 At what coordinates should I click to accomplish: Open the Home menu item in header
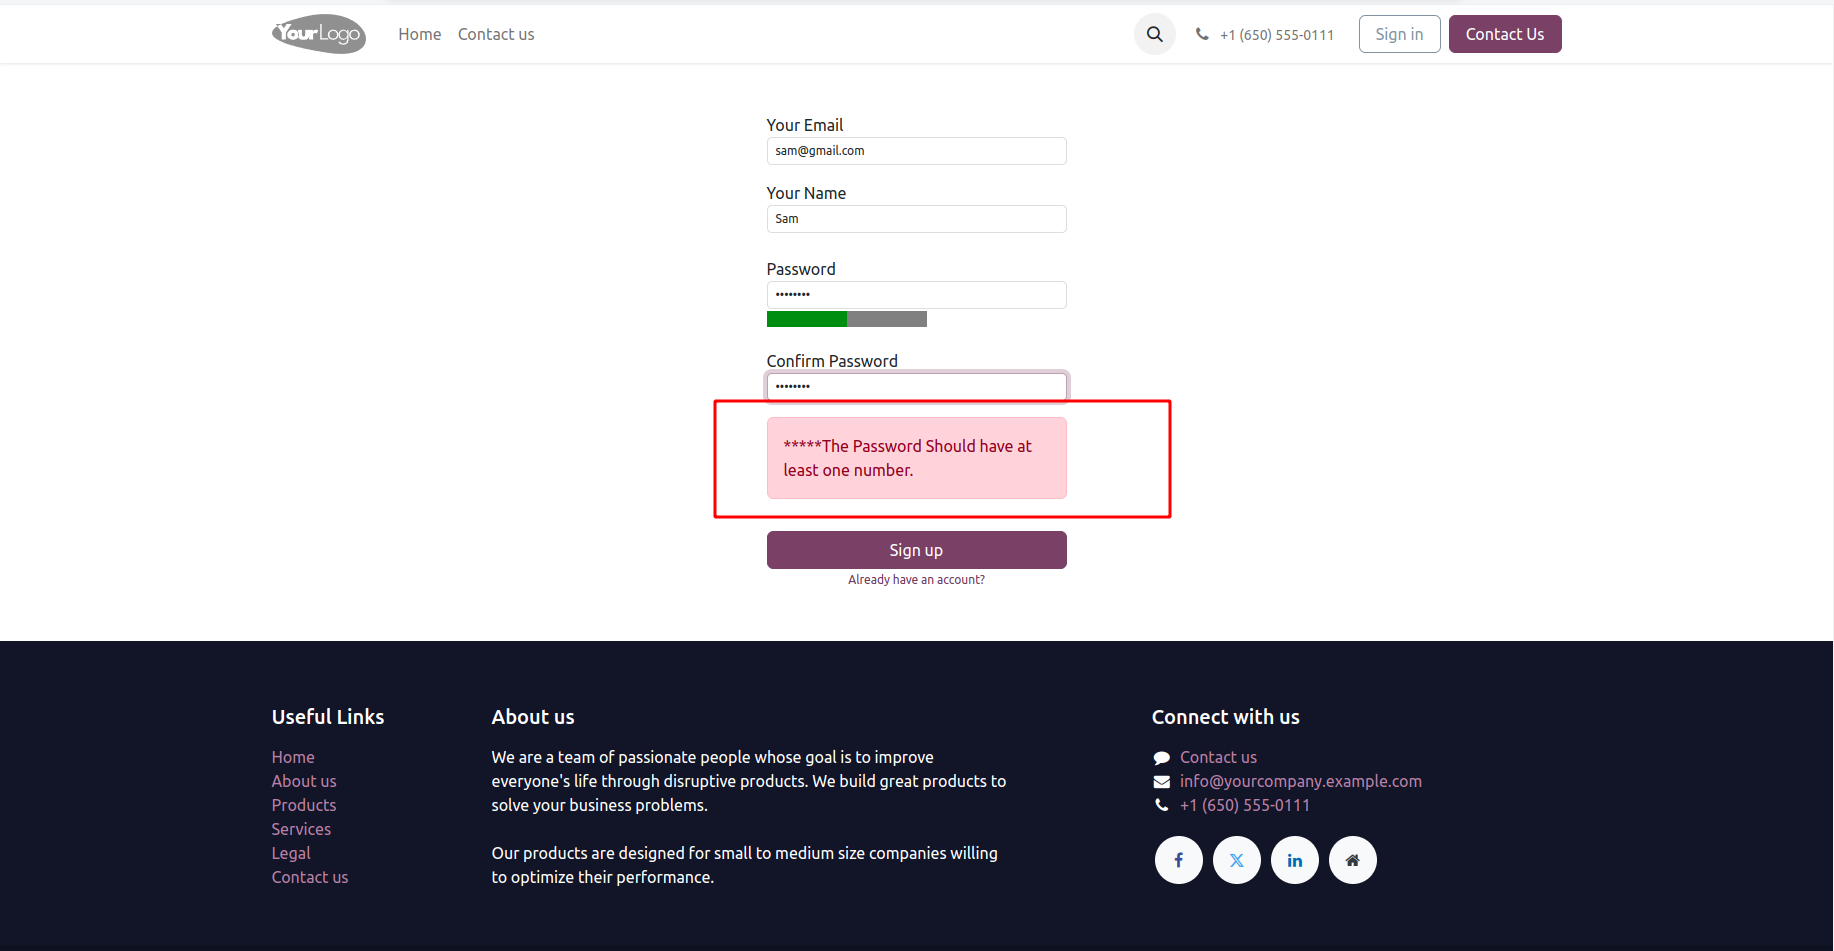tap(419, 34)
